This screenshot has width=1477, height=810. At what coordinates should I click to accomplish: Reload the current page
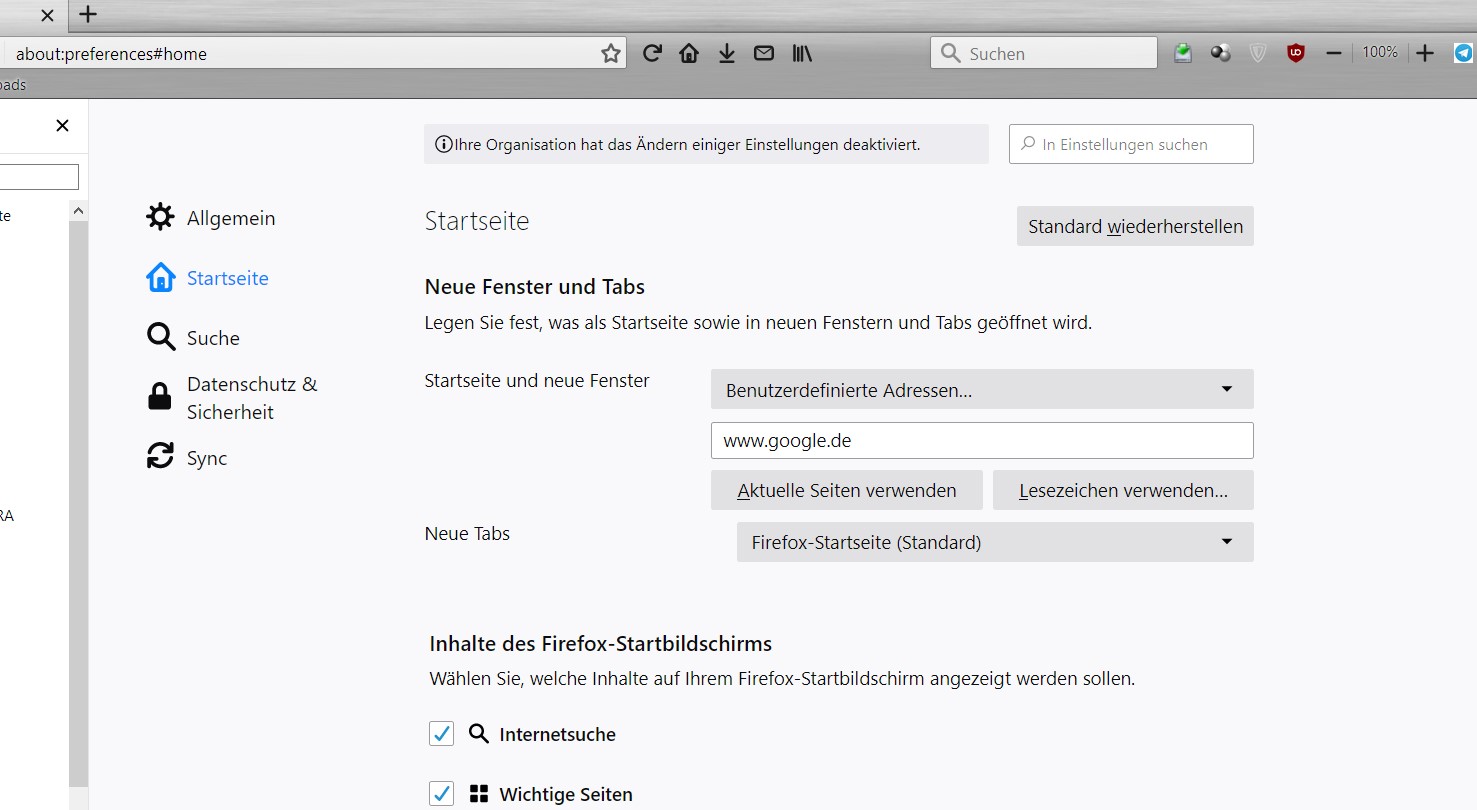point(652,53)
